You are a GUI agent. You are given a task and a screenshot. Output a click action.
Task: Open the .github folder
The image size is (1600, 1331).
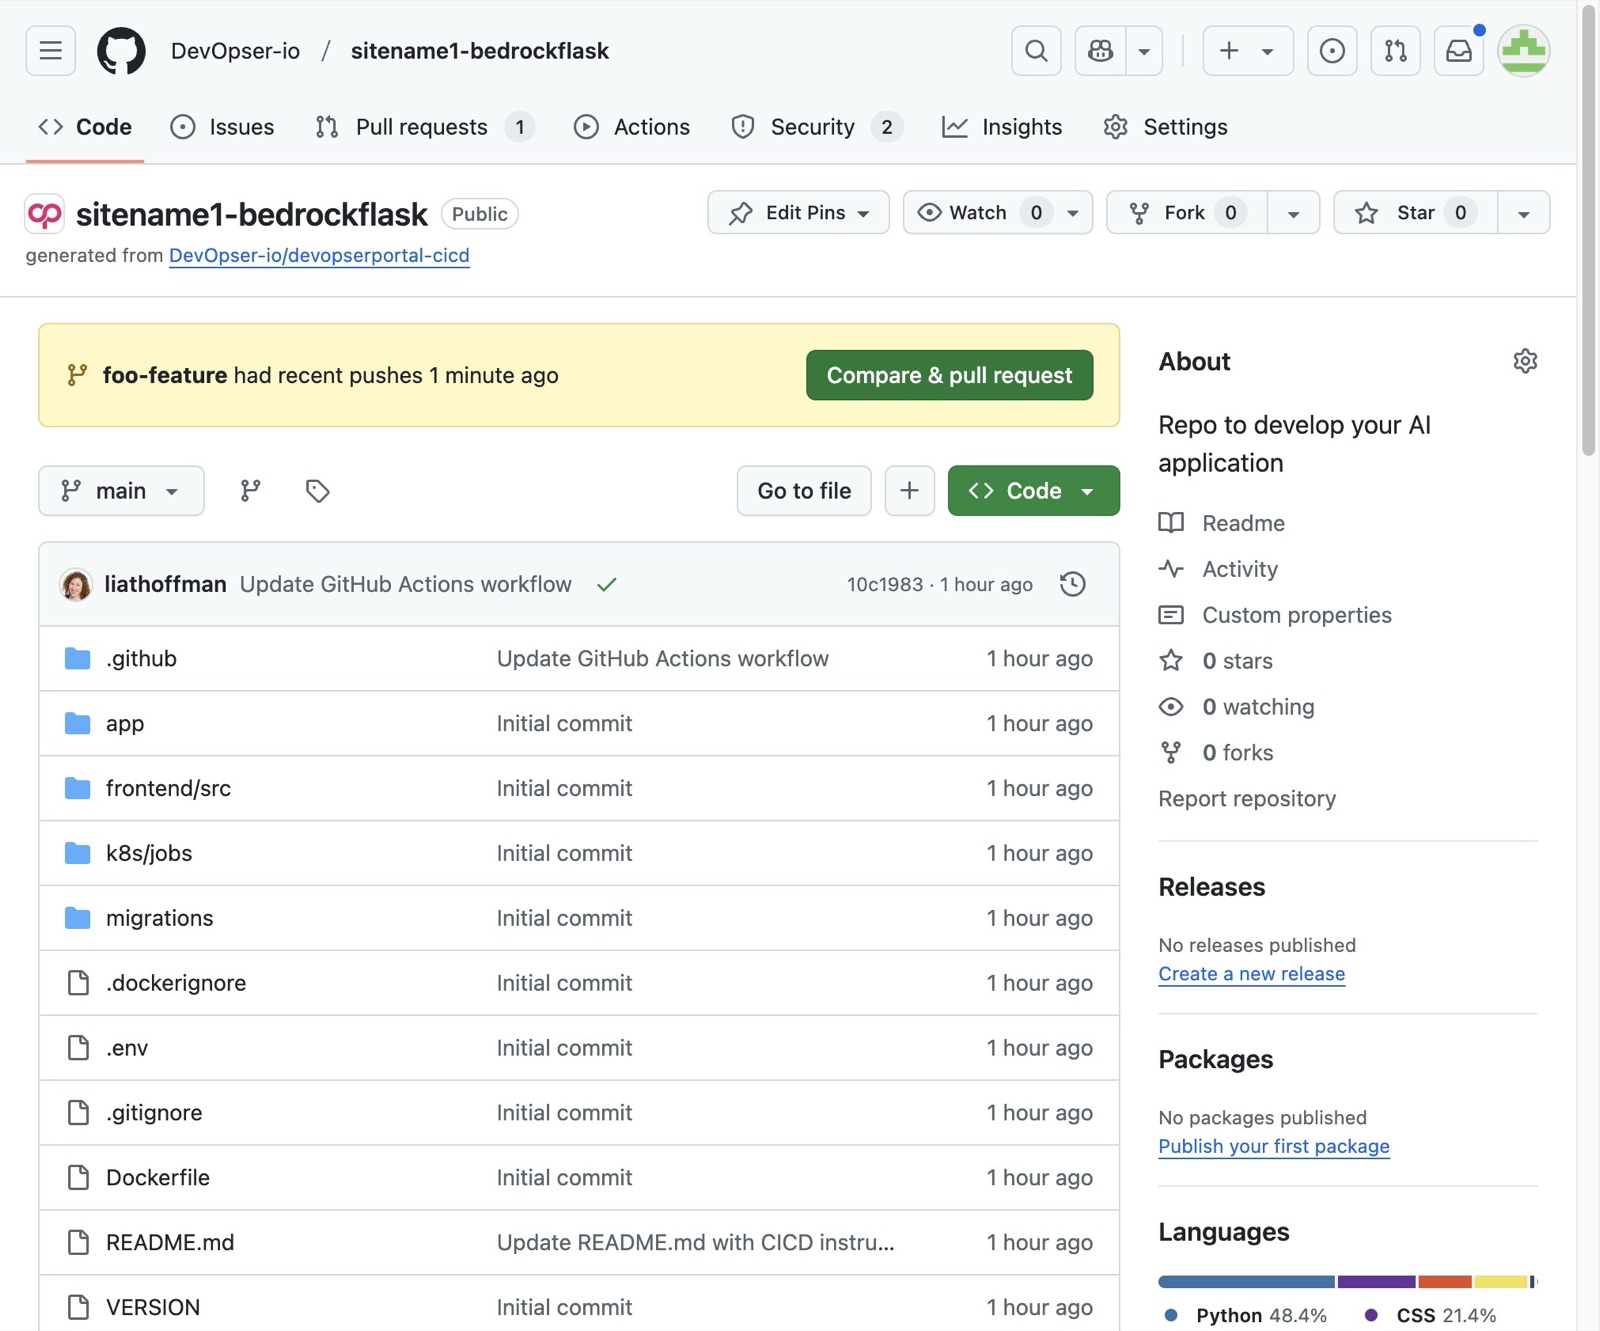click(x=141, y=658)
